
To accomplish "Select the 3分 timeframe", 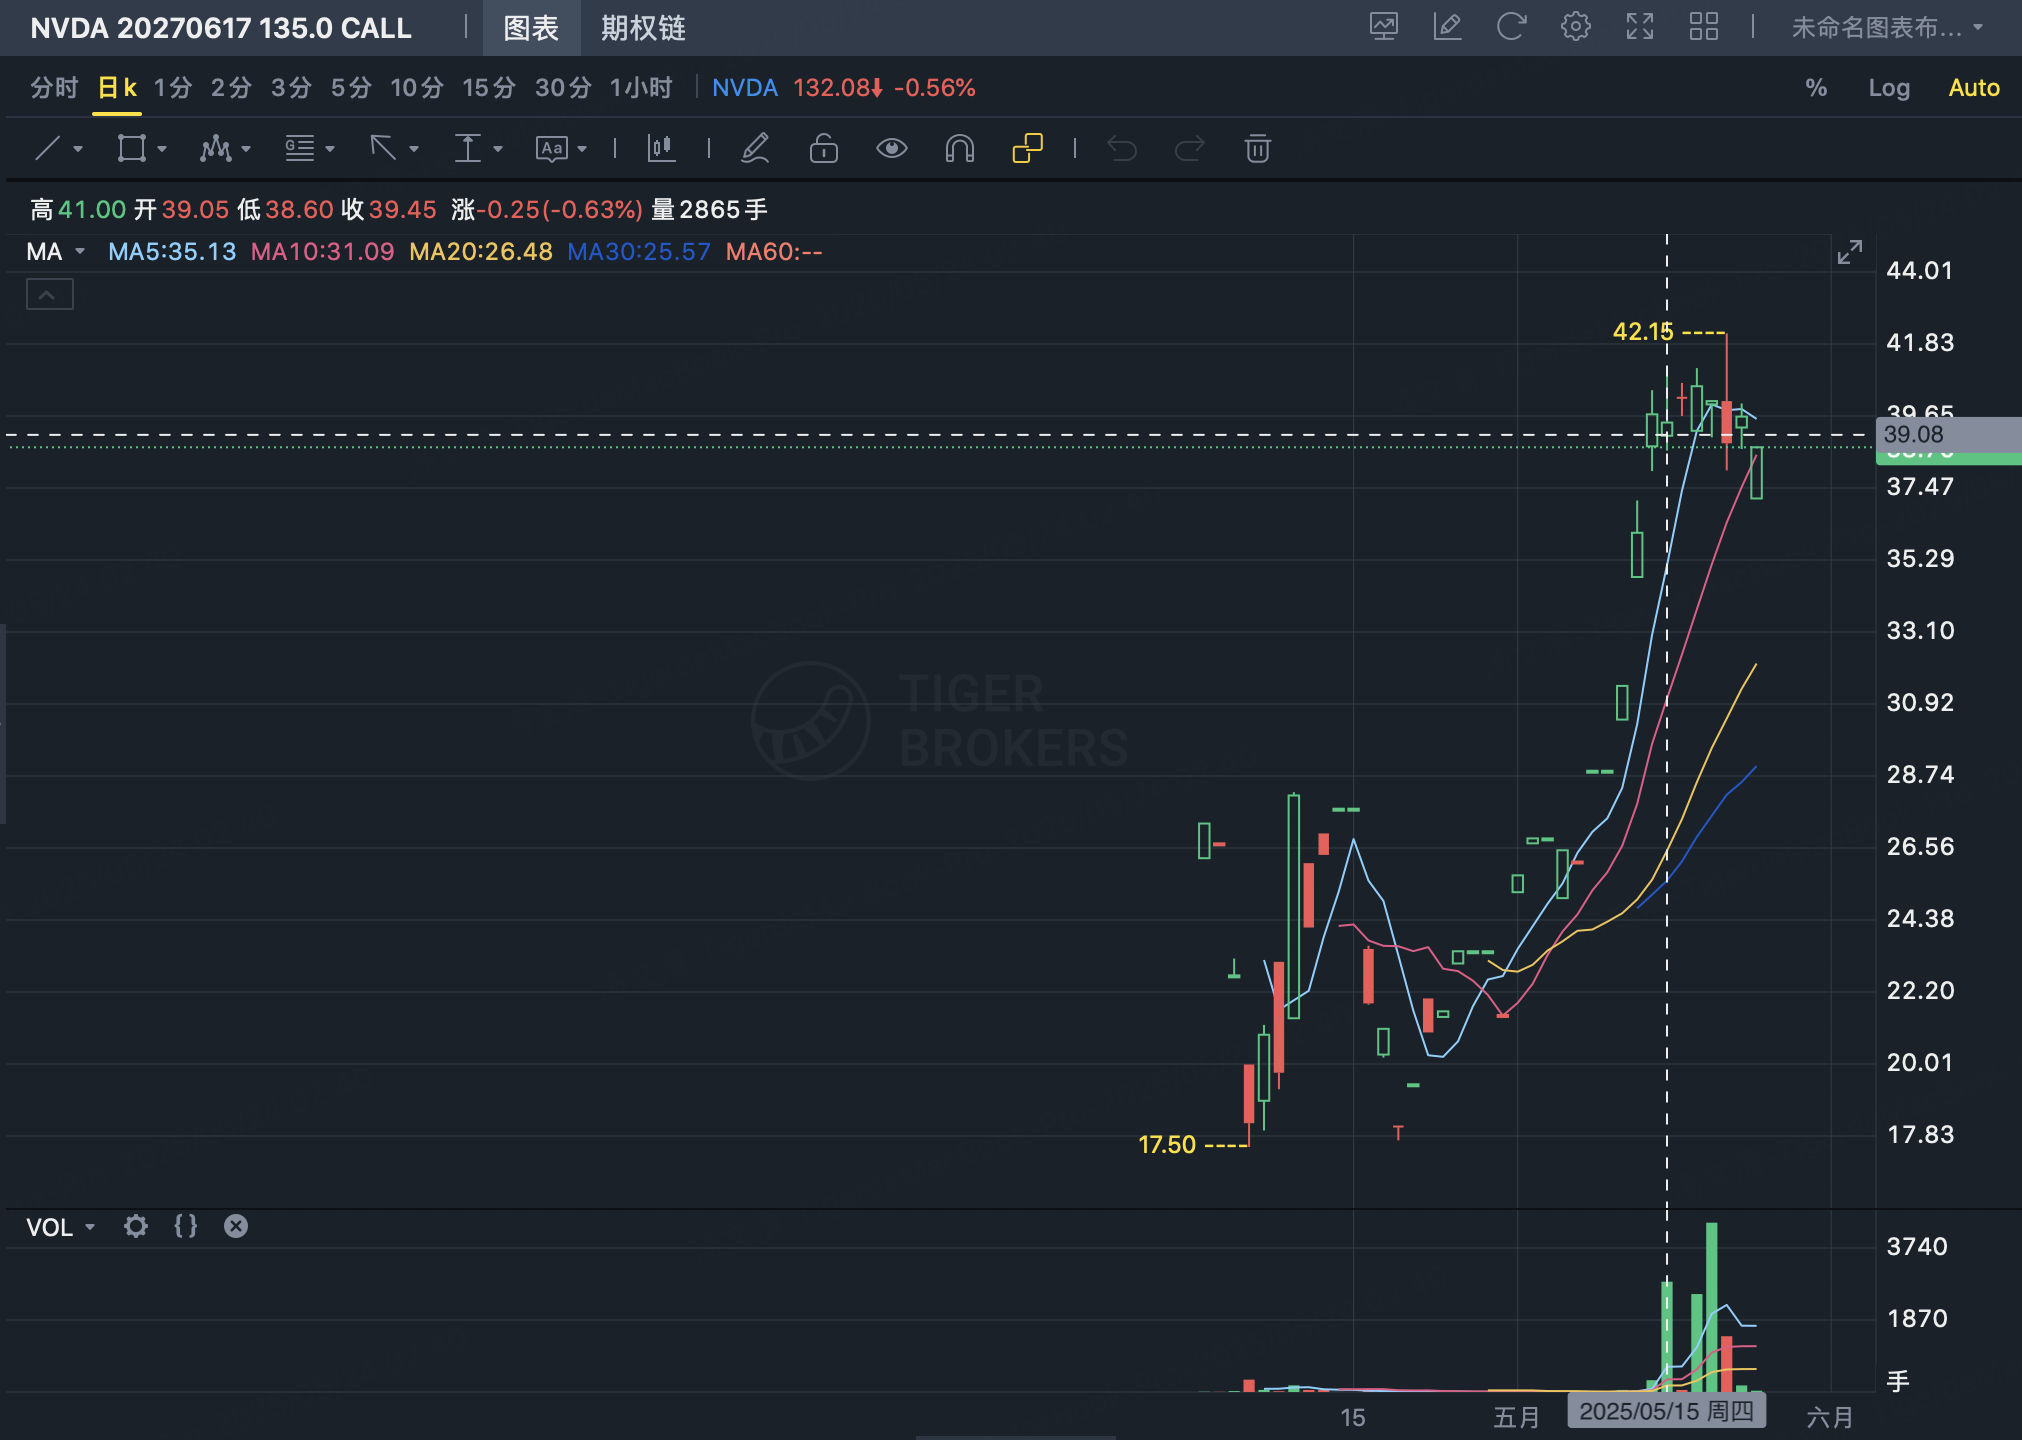I will pyautogui.click(x=291, y=88).
